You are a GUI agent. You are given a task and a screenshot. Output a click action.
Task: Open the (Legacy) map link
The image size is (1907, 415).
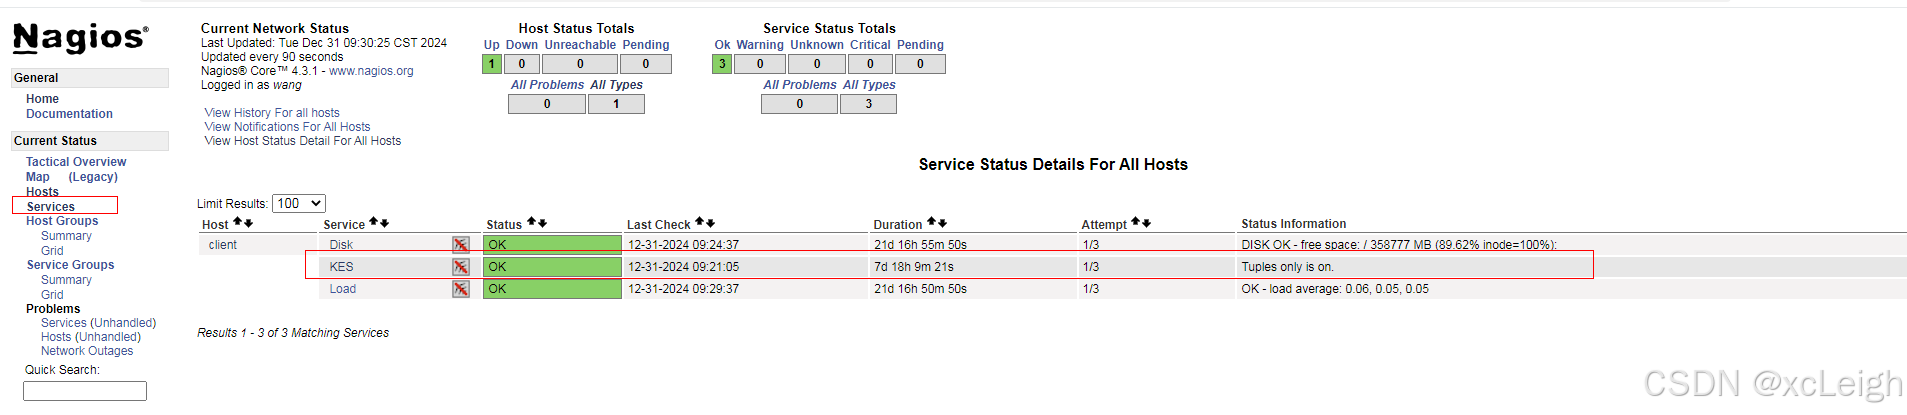click(93, 177)
